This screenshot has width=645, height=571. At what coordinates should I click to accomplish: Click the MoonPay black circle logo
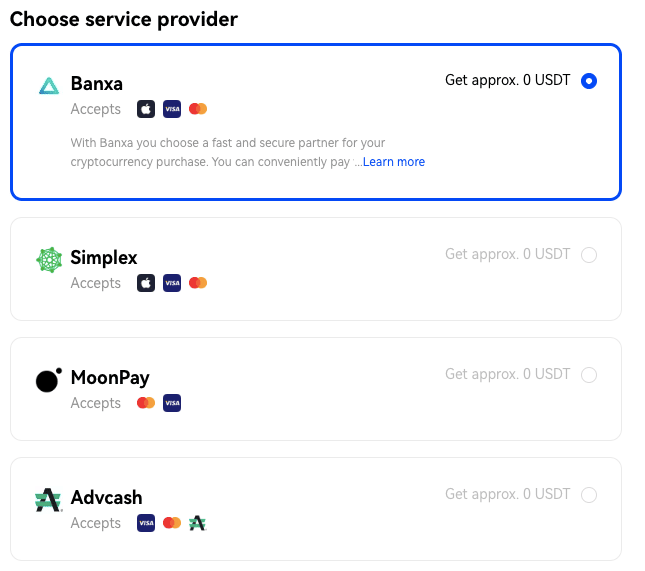tap(49, 379)
